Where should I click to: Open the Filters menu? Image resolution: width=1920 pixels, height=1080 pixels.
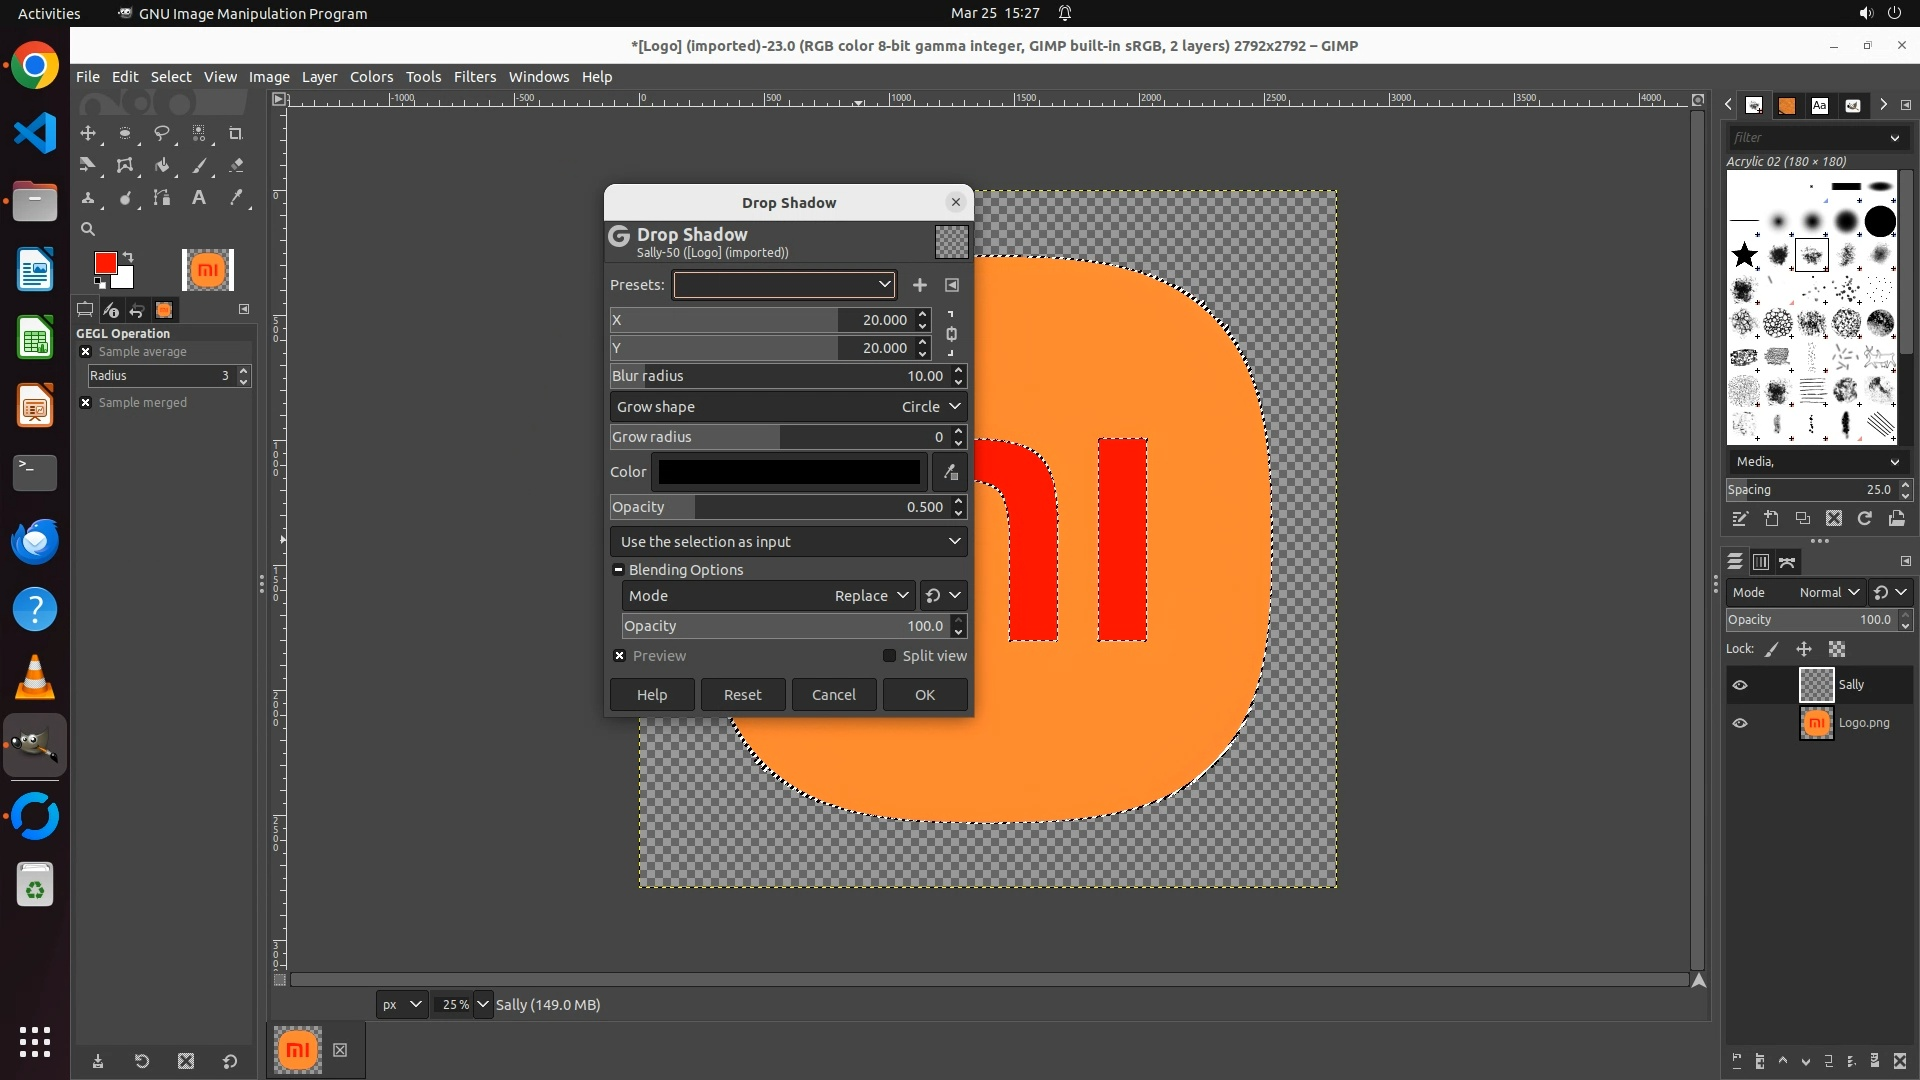[x=474, y=77]
